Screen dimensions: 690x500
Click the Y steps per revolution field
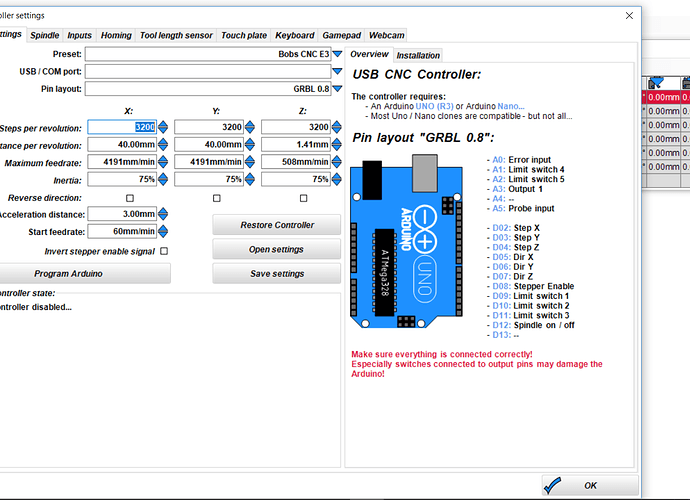tap(208, 127)
